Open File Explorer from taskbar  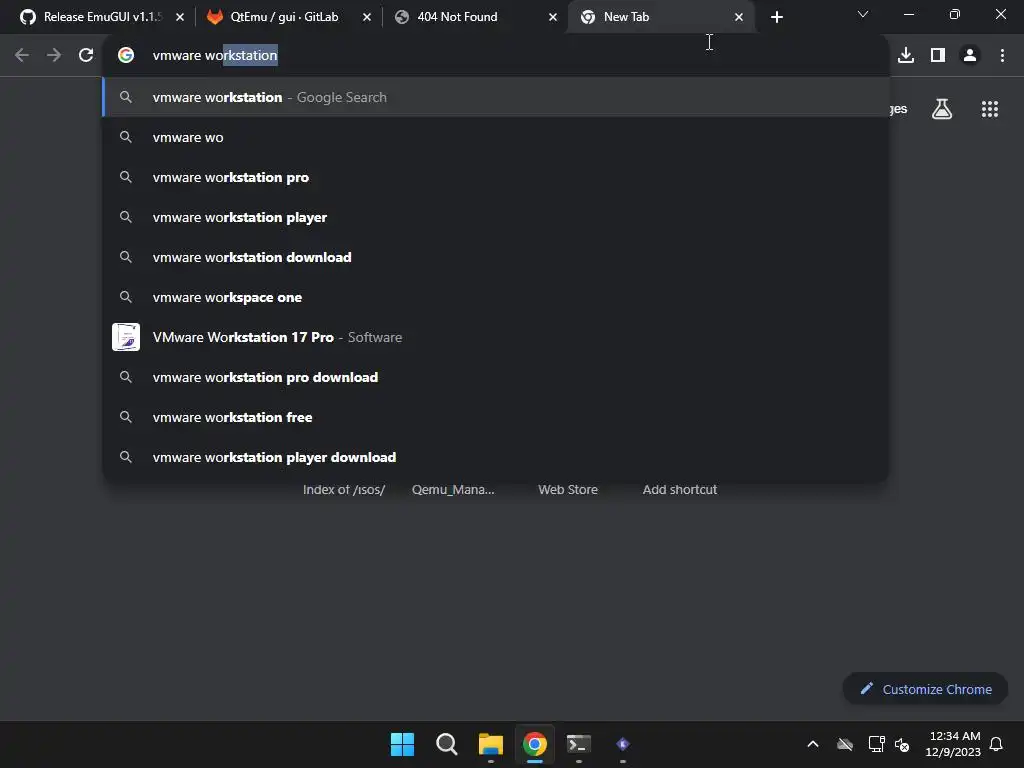click(490, 744)
